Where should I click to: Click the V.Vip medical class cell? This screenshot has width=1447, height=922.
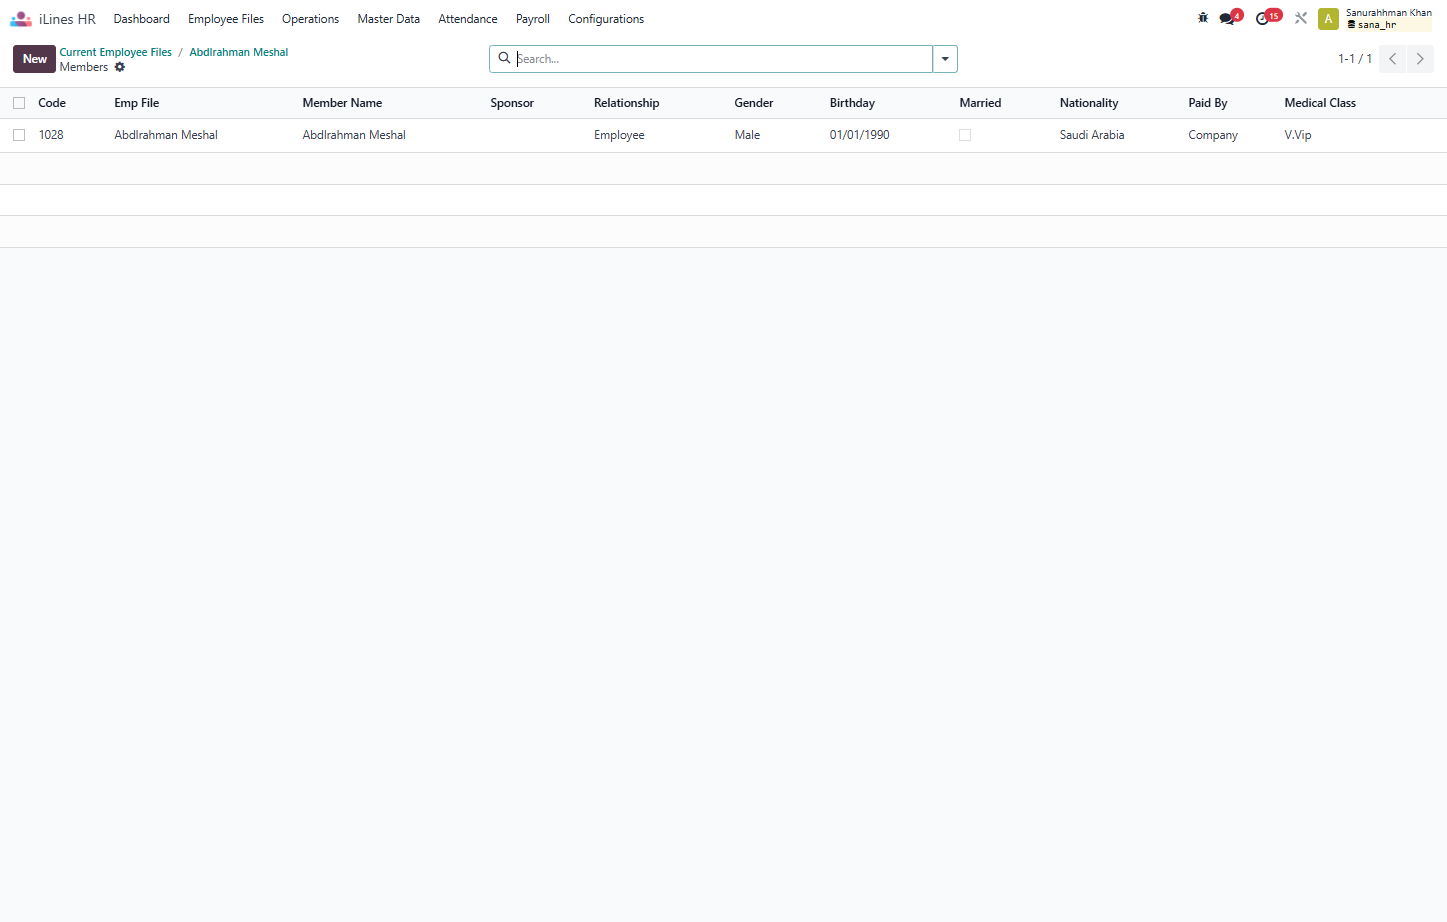click(x=1298, y=135)
